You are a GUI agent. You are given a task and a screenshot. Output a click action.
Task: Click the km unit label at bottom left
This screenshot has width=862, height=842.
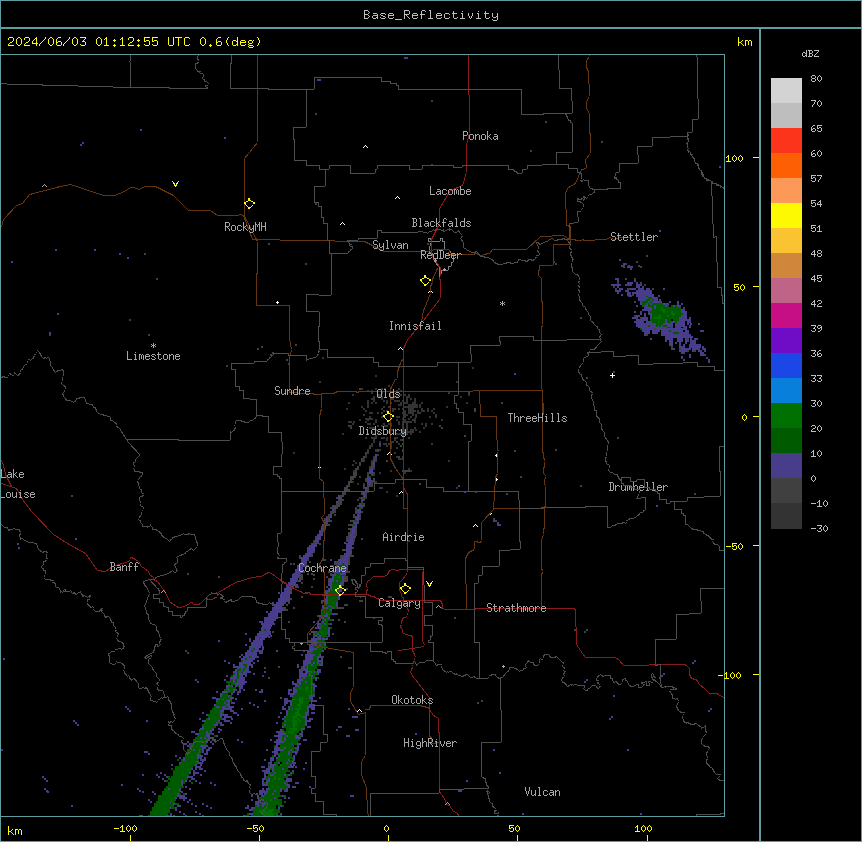[15, 830]
